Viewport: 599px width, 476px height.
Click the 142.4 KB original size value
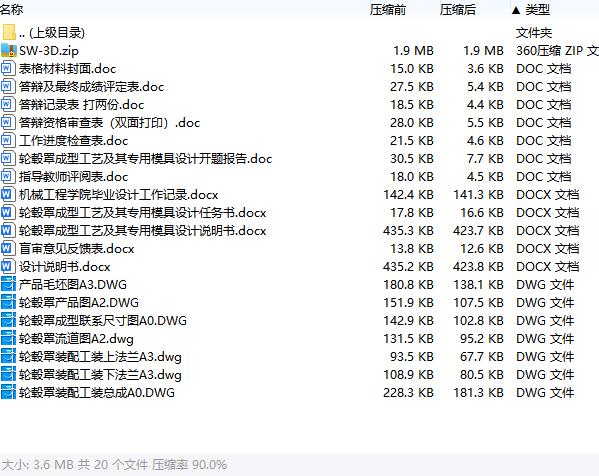[x=408, y=194]
